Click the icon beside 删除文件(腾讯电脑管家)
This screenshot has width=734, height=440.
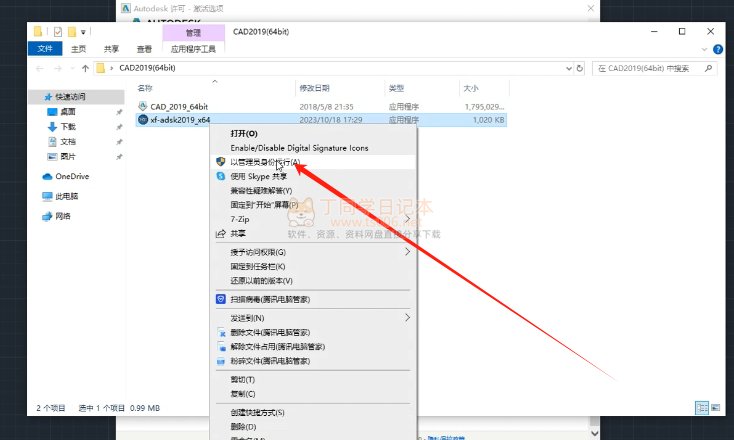pos(221,332)
